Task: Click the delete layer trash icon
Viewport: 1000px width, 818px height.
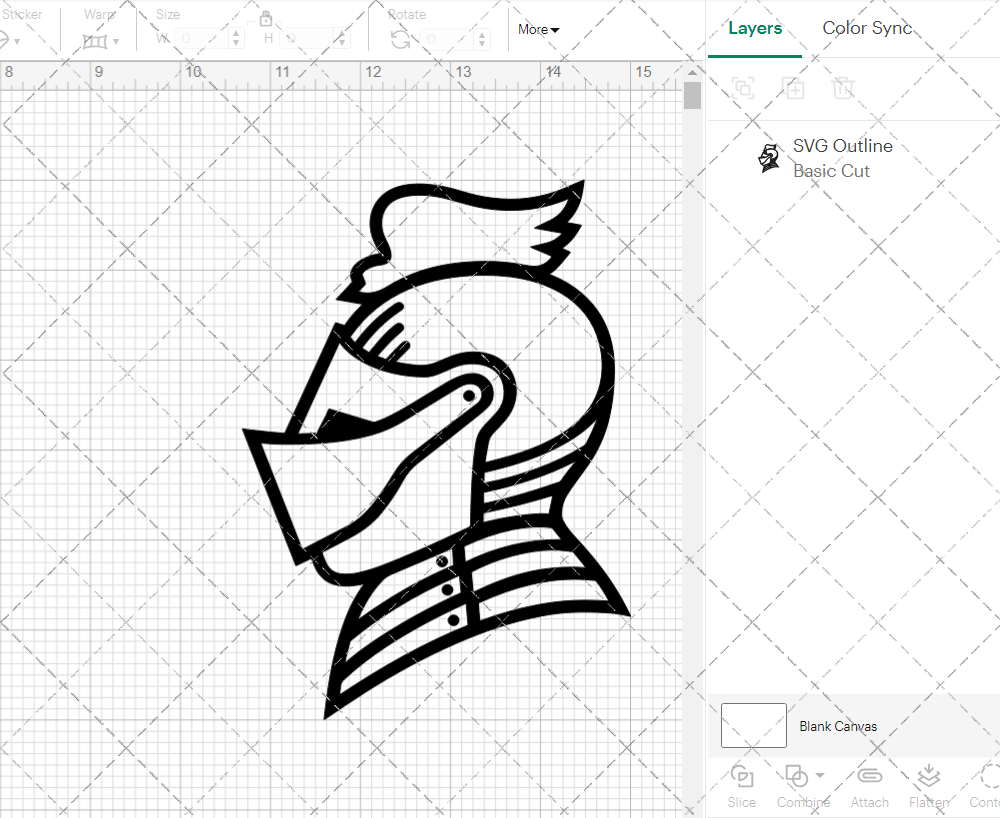Action: point(843,88)
